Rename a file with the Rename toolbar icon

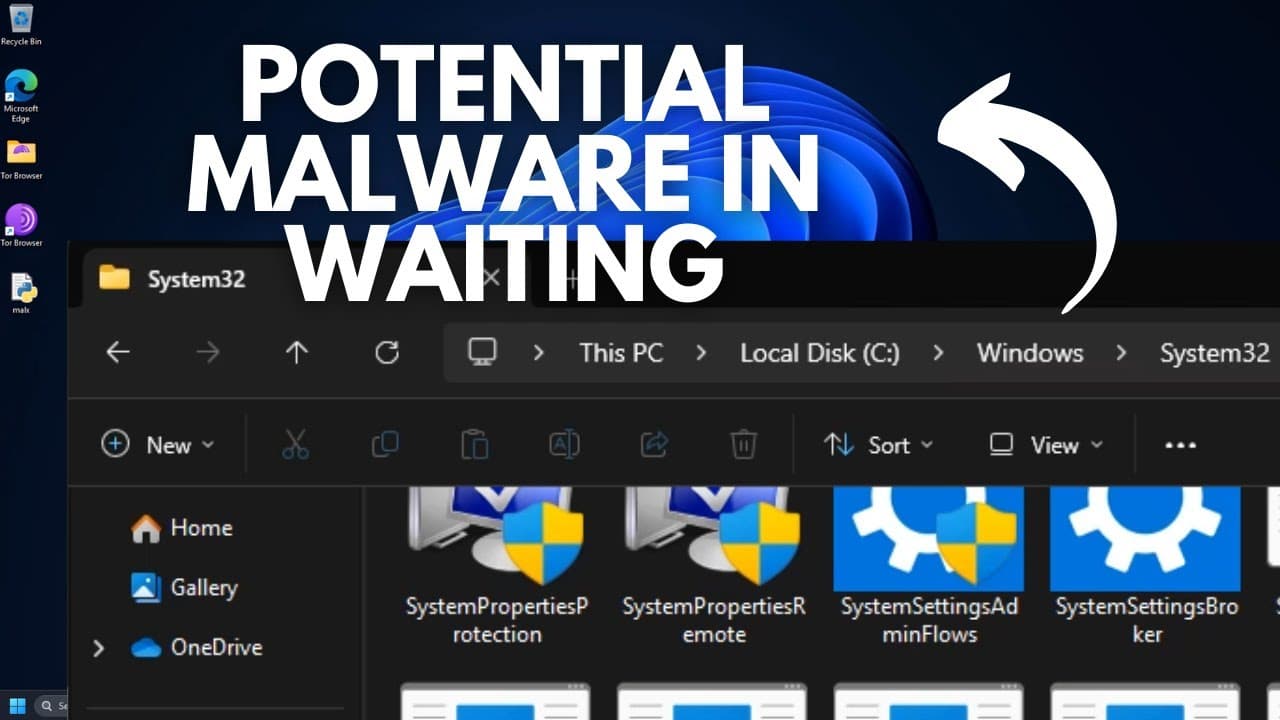click(564, 445)
